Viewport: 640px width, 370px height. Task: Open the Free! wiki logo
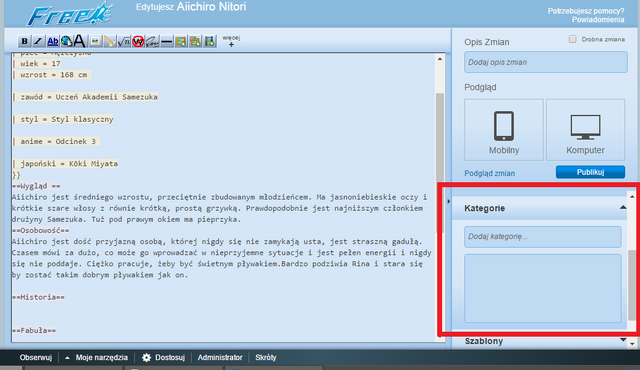[x=70, y=14]
